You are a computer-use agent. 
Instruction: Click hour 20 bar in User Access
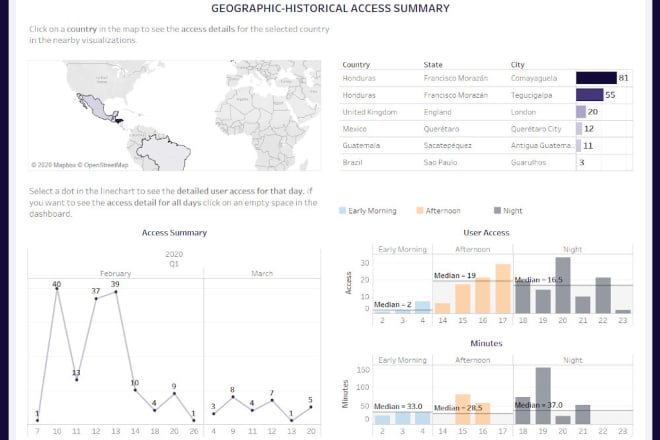(563, 285)
